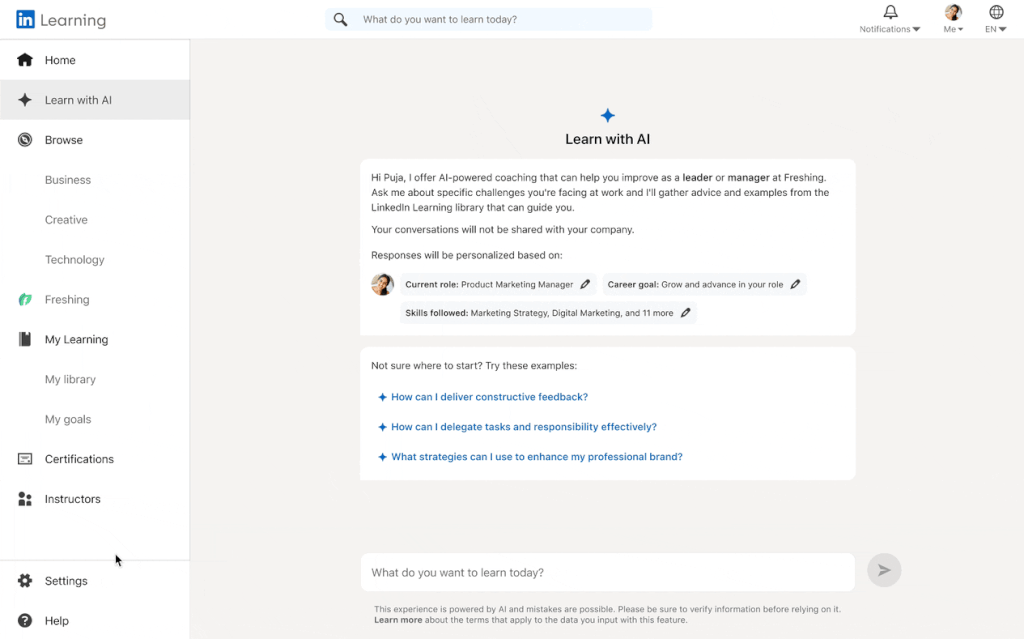This screenshot has height=639, width=1024.
Task: Focus the AI chat message box
Action: 607,572
